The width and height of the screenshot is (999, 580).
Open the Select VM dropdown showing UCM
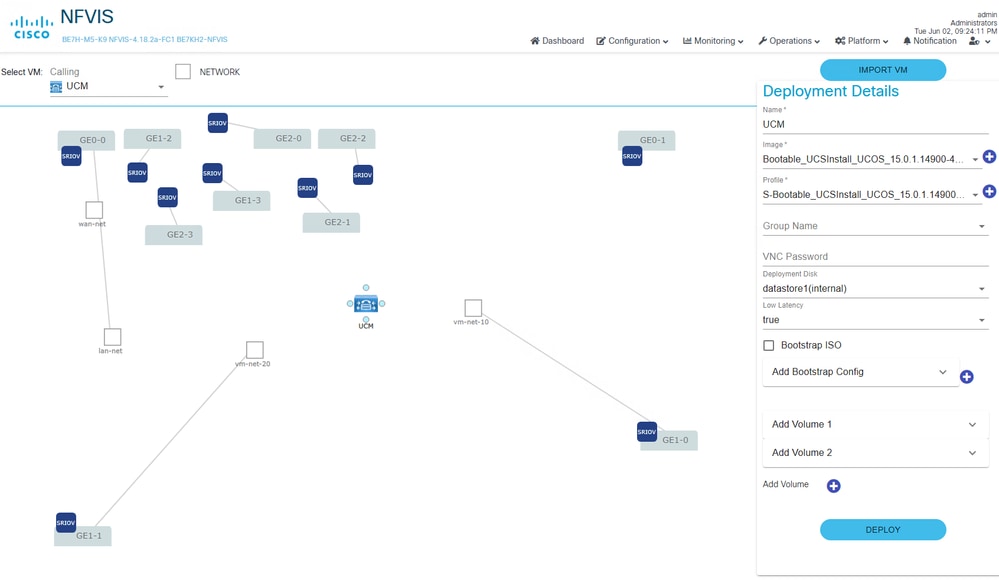[108, 87]
